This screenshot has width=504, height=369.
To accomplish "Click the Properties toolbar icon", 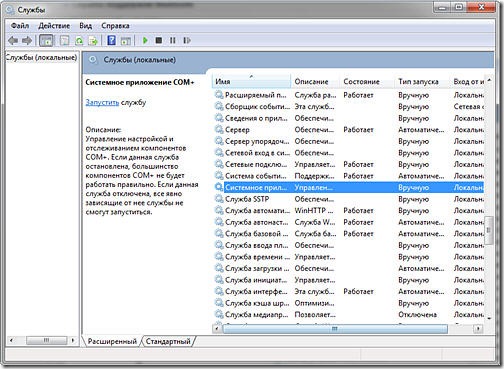I will click(x=64, y=41).
